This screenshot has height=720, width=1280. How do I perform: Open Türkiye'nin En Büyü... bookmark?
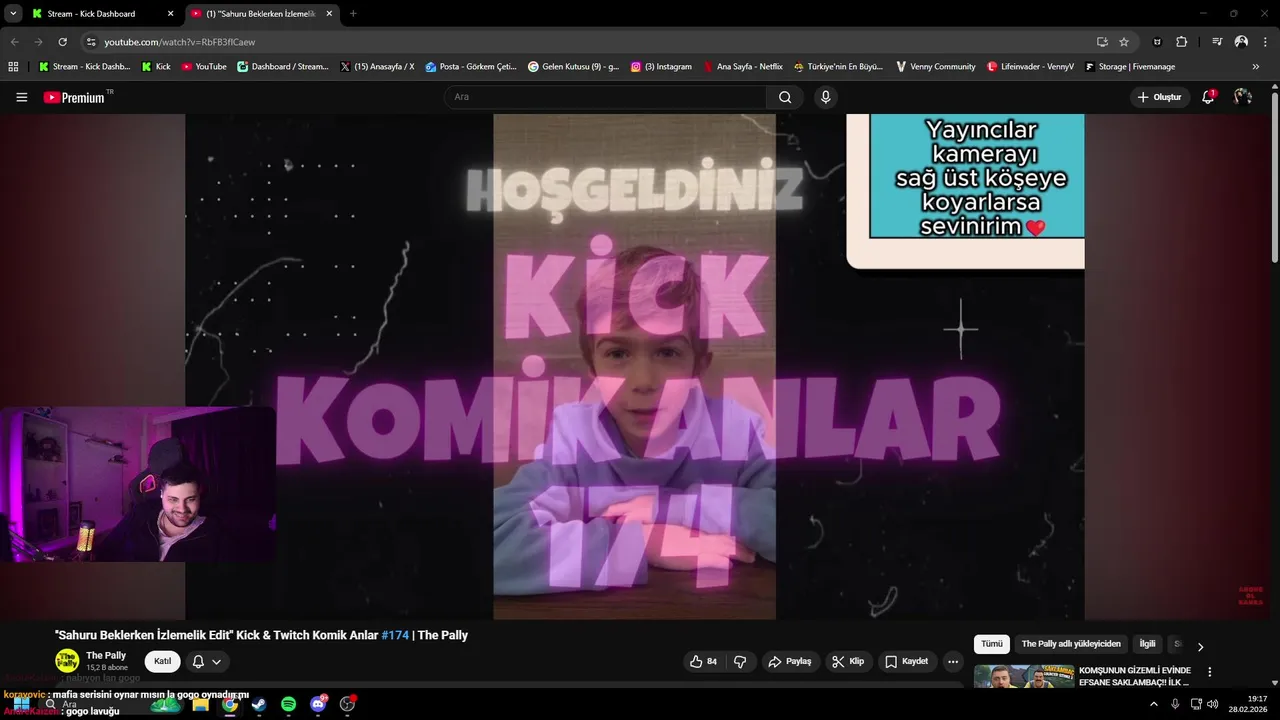pos(838,67)
